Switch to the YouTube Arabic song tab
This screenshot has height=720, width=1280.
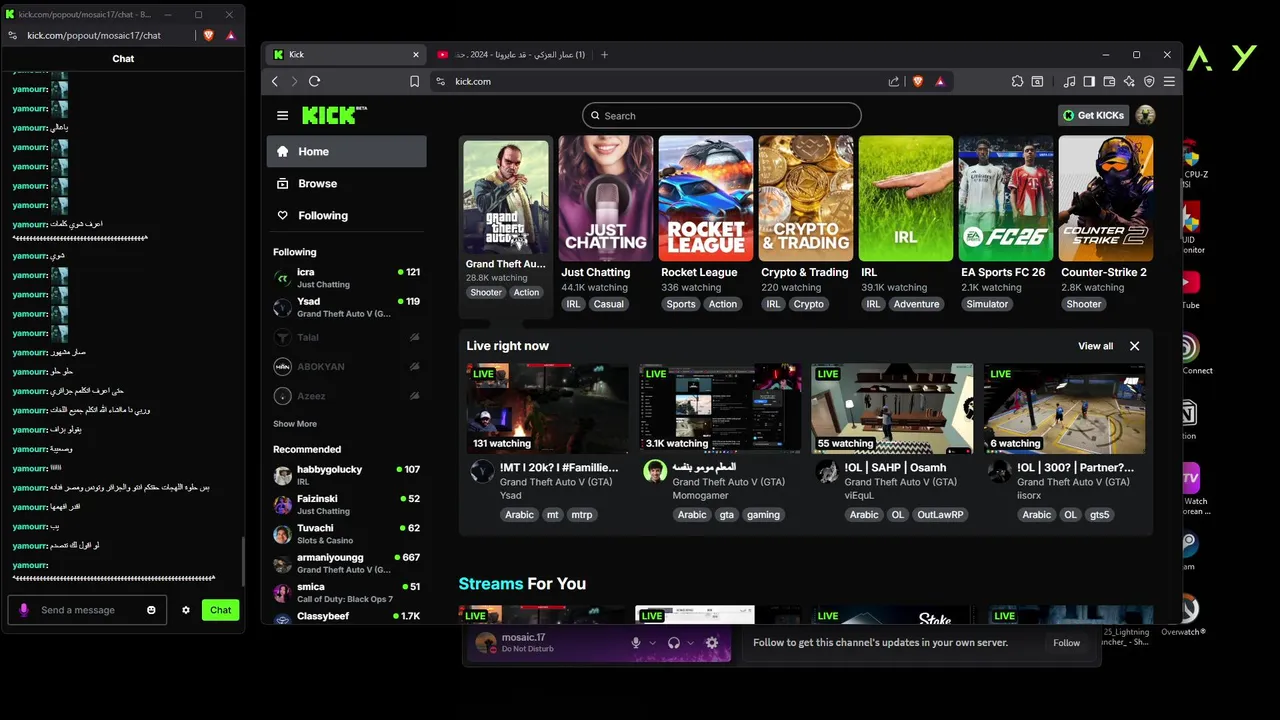[x=511, y=54]
